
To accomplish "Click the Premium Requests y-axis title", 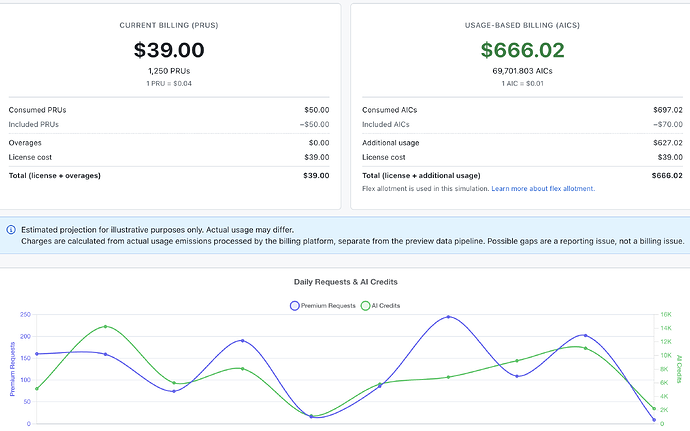I will (x=12, y=369).
